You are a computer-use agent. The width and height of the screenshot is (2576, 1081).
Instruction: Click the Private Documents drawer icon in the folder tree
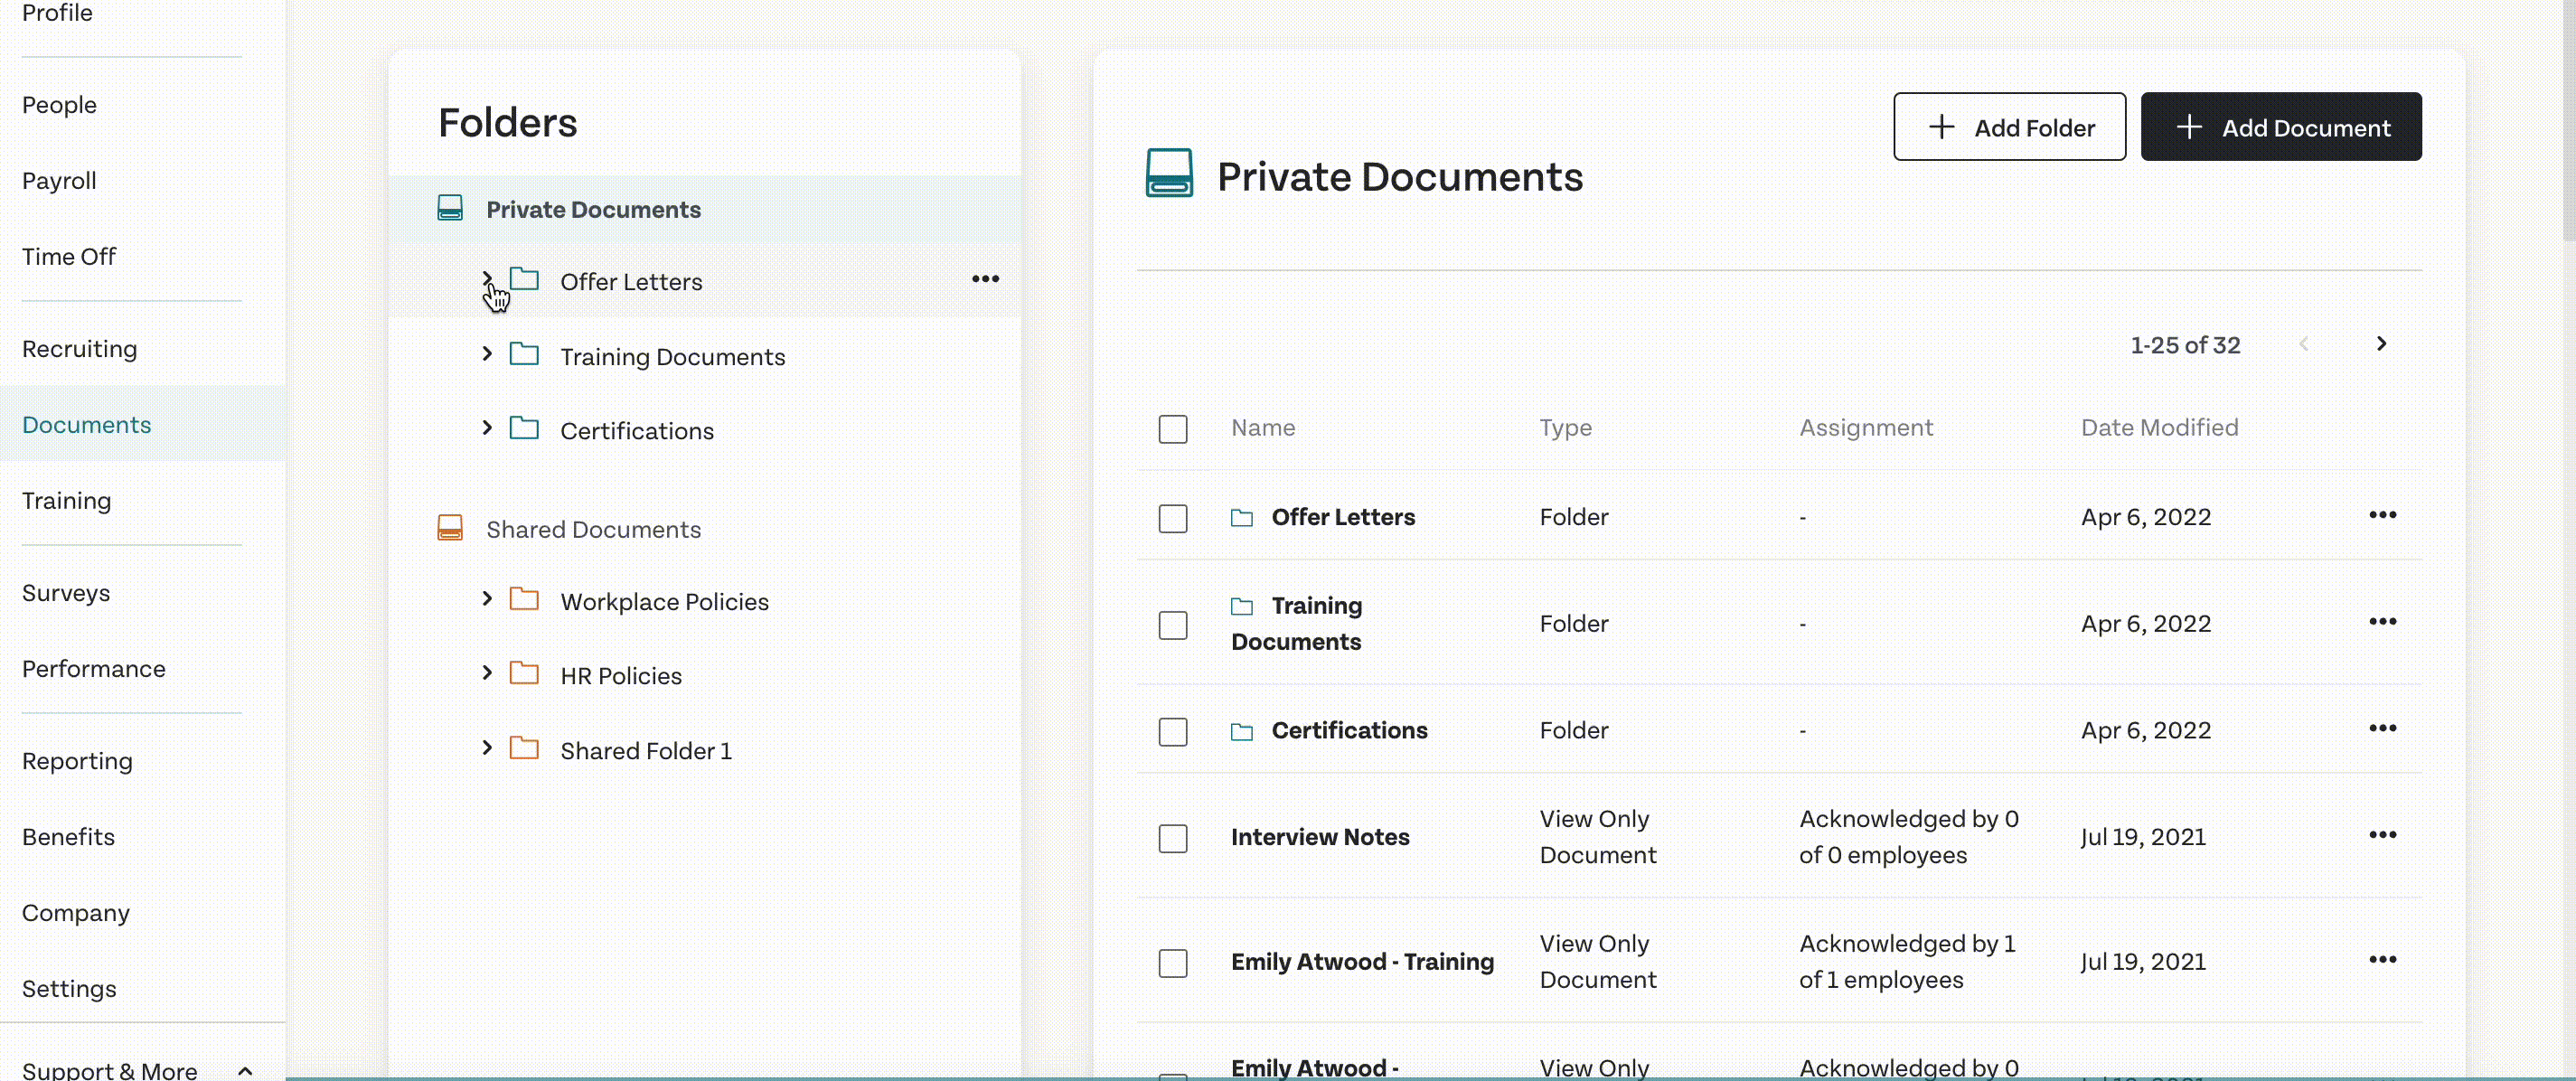pyautogui.click(x=450, y=208)
